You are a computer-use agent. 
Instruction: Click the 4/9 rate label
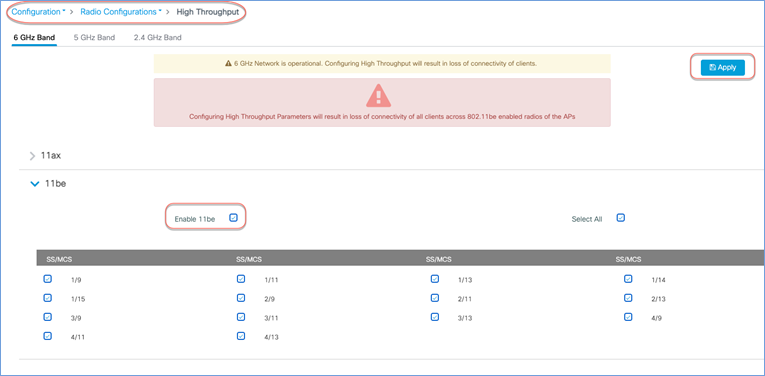(x=657, y=318)
